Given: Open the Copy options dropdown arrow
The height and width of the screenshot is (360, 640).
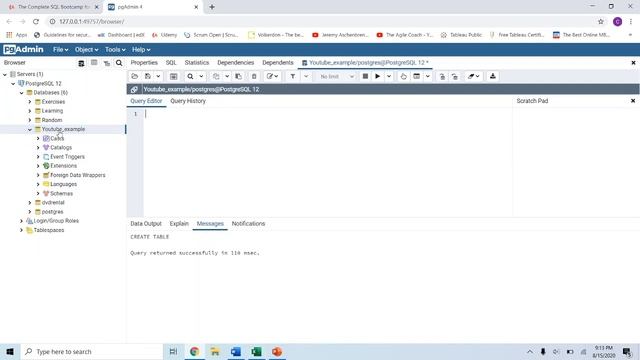Looking at the screenshot, I should click(x=227, y=76).
